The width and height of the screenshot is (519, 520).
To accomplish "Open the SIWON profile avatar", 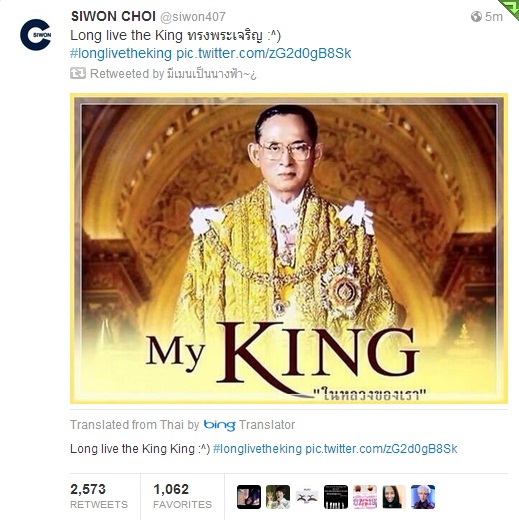I will coord(35,35).
